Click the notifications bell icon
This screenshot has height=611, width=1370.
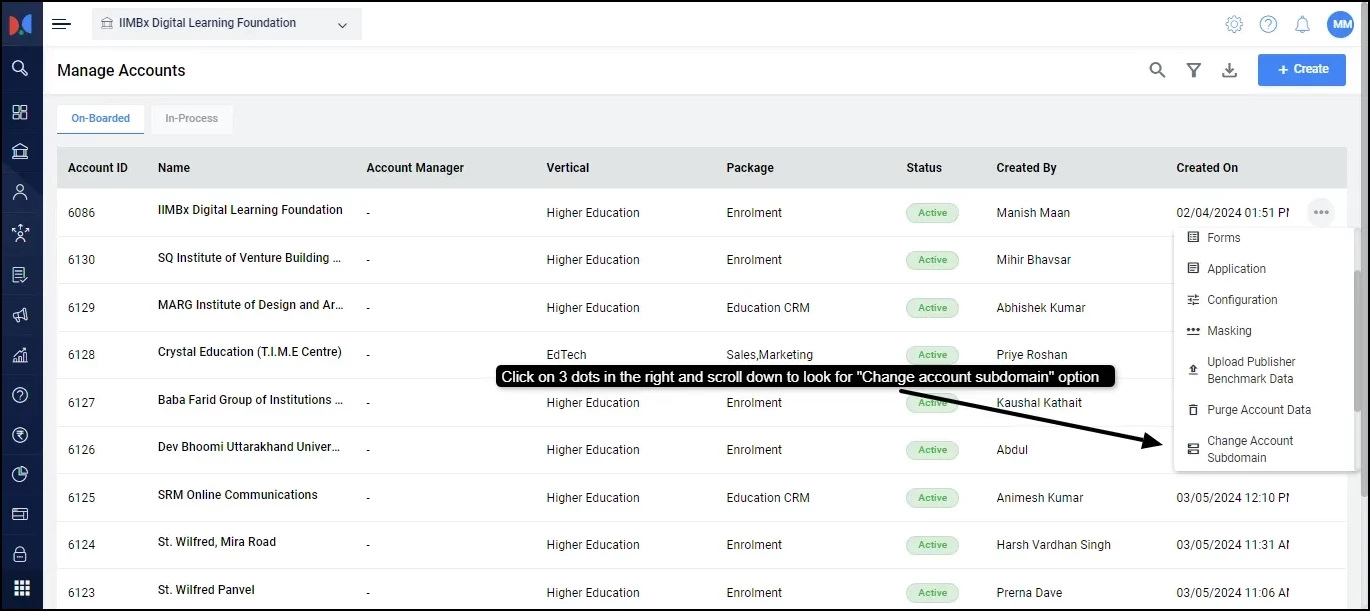pos(1302,24)
